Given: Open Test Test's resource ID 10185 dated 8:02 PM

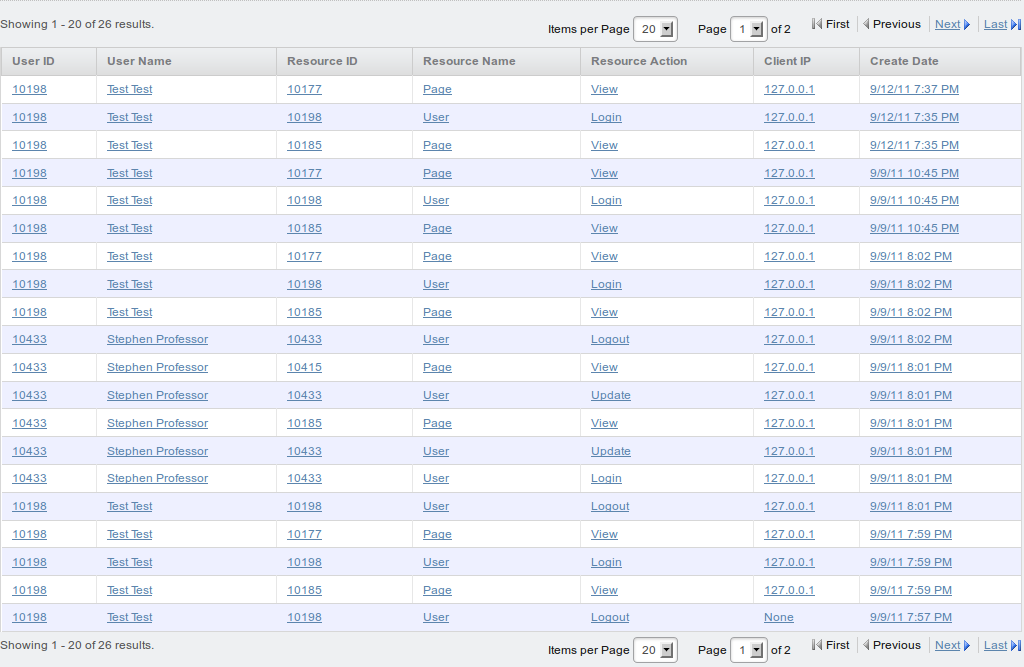Looking at the screenshot, I should [304, 313].
